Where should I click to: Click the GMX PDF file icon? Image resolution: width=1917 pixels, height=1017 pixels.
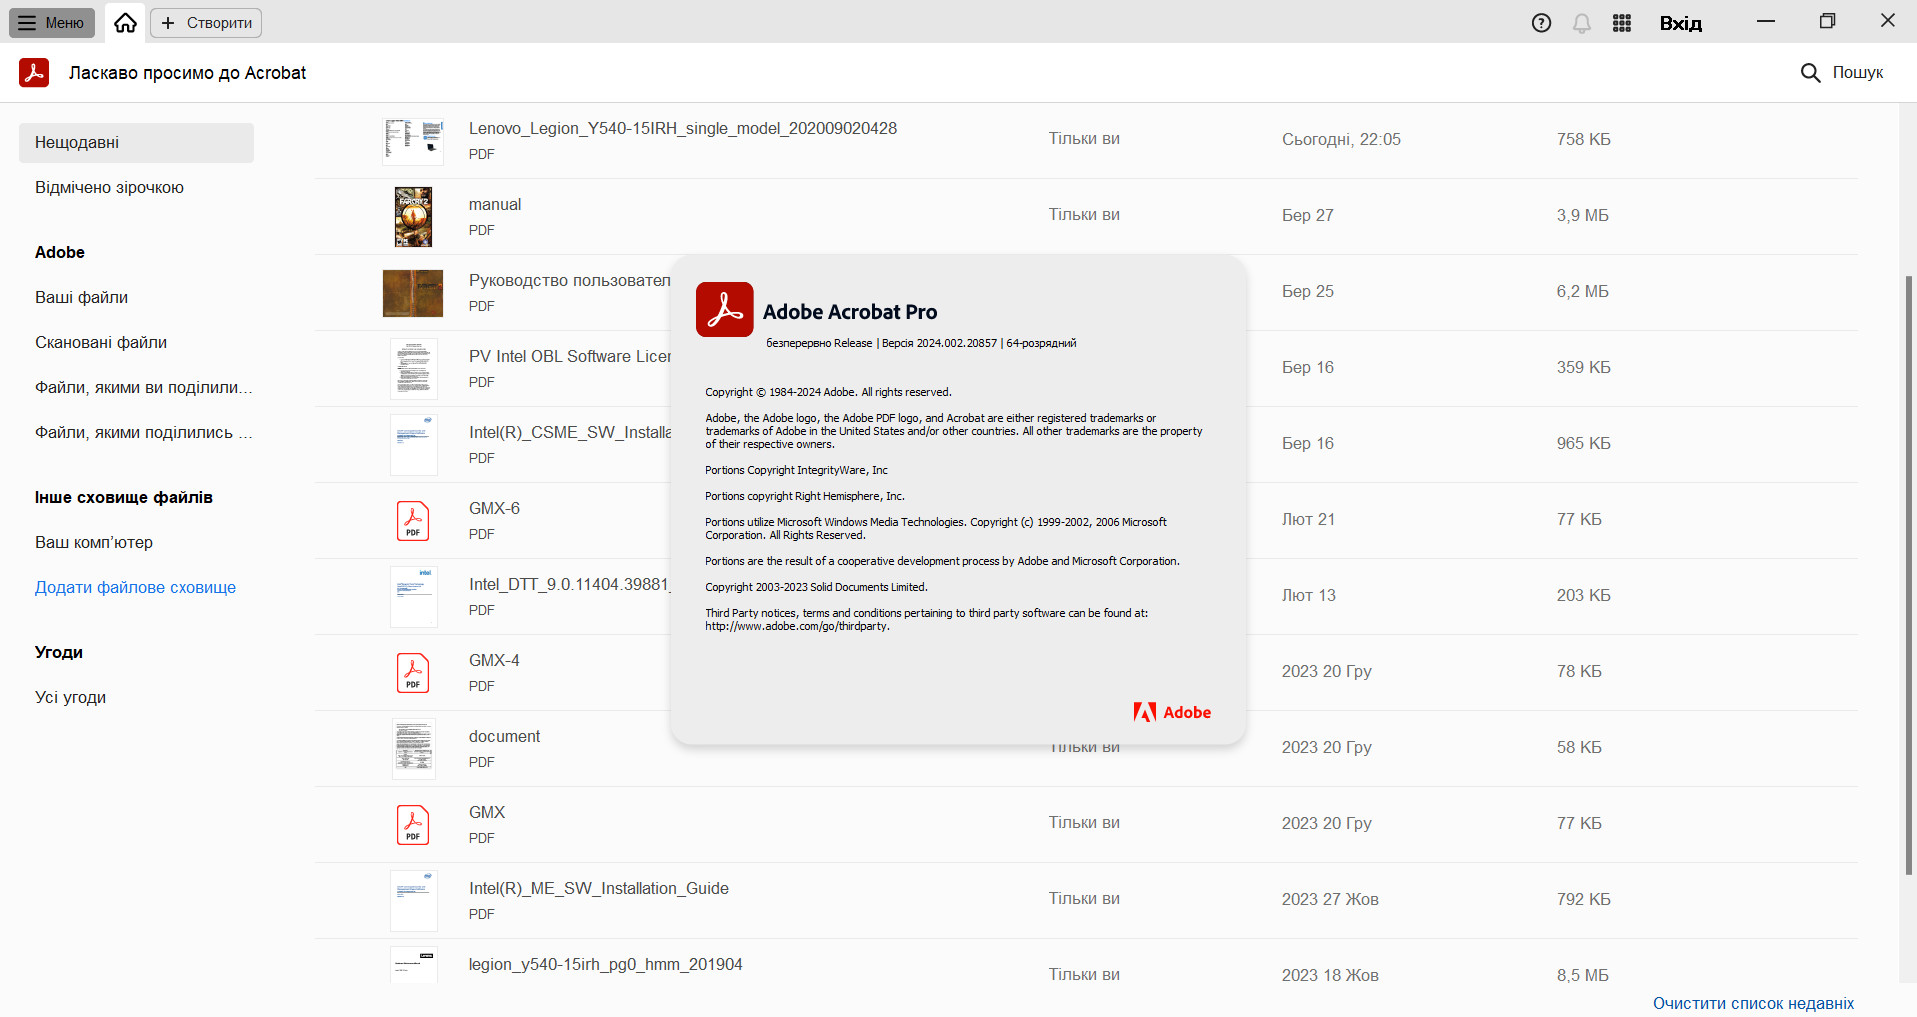tap(413, 825)
